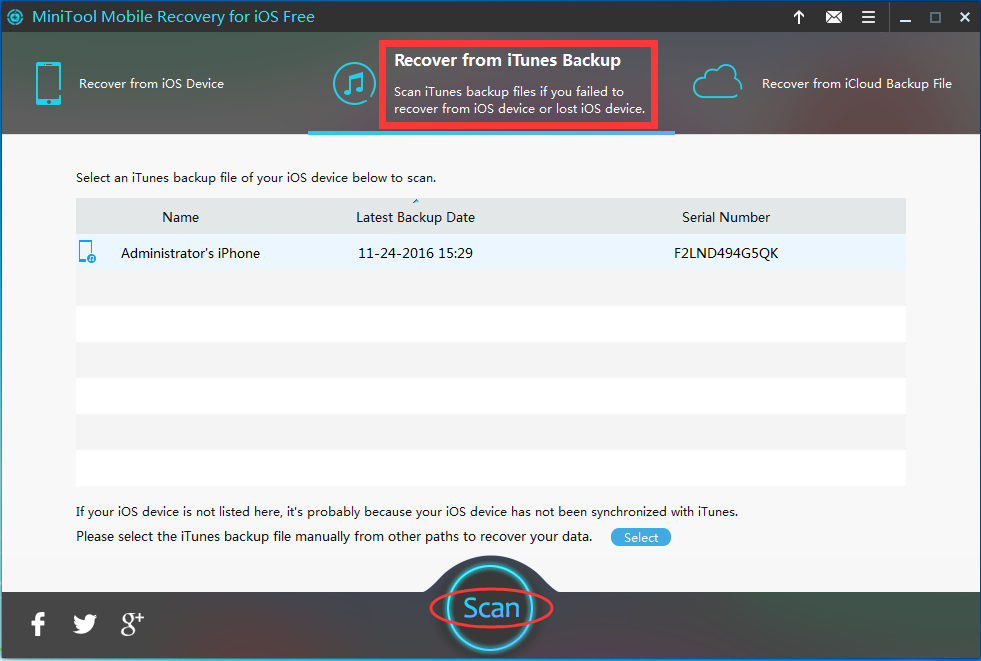Image resolution: width=981 pixels, height=661 pixels.
Task: Switch to Recover from iOS Device tab
Action: point(151,84)
